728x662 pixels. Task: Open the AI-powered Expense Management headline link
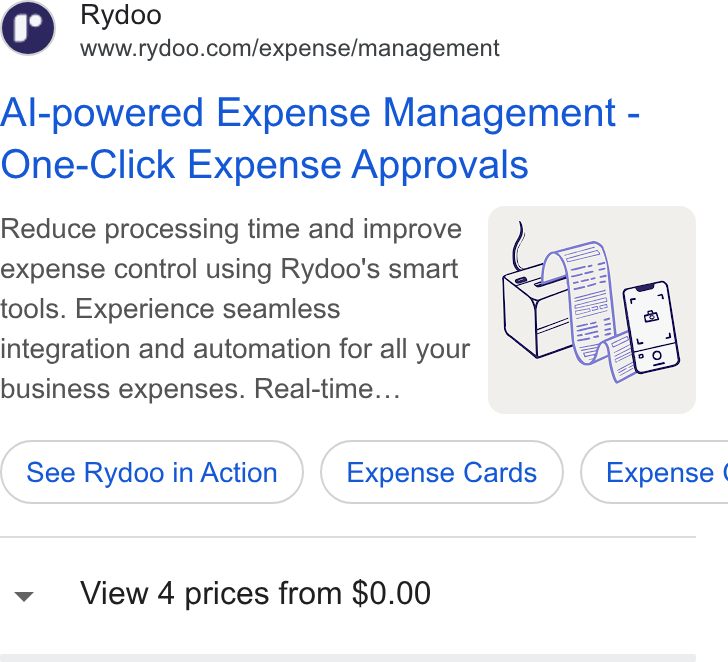pos(320,138)
